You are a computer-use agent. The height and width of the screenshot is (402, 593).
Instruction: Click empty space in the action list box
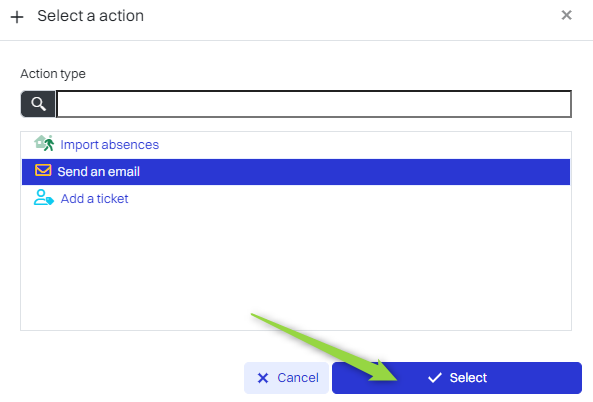(296, 270)
